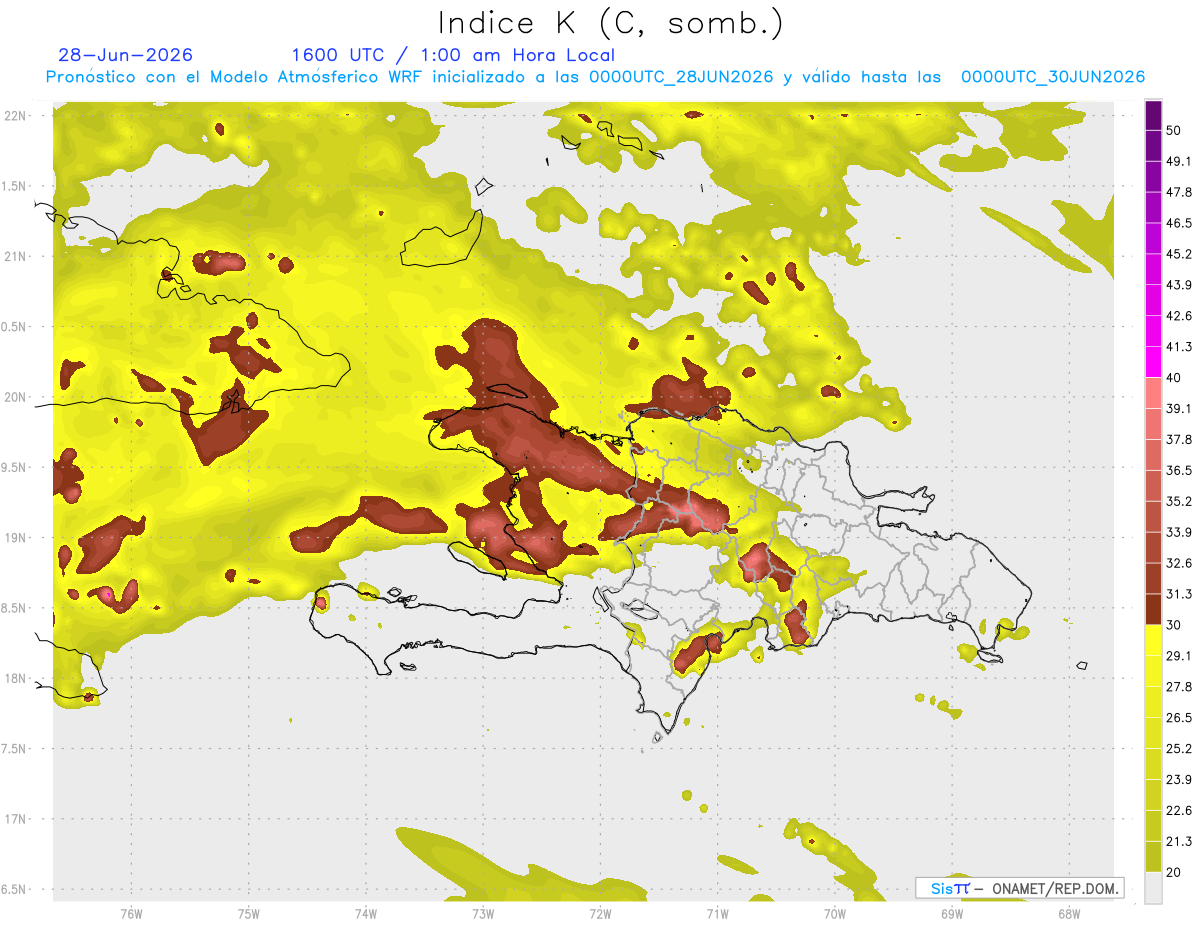This screenshot has height=927, width=1200.
Task: Click the '1600 UTC / 1:00 am Hora Local' time
Action: pyautogui.click(x=453, y=55)
